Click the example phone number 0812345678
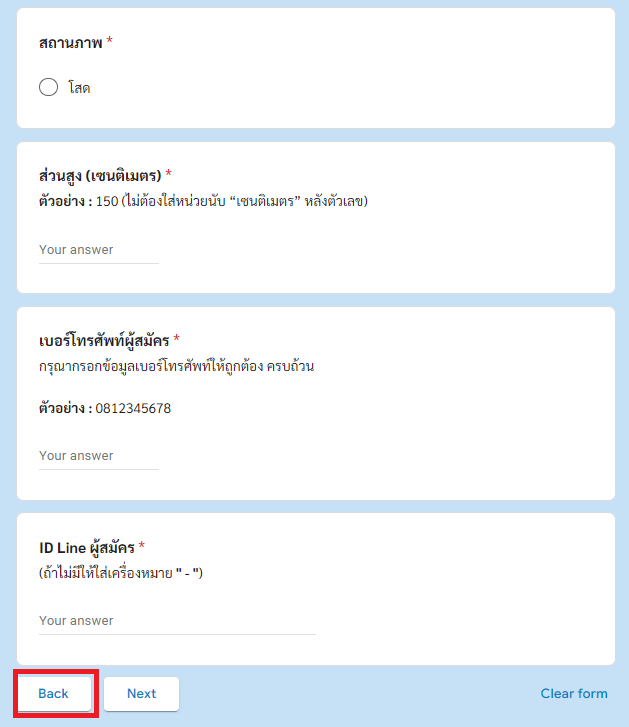 pos(133,408)
